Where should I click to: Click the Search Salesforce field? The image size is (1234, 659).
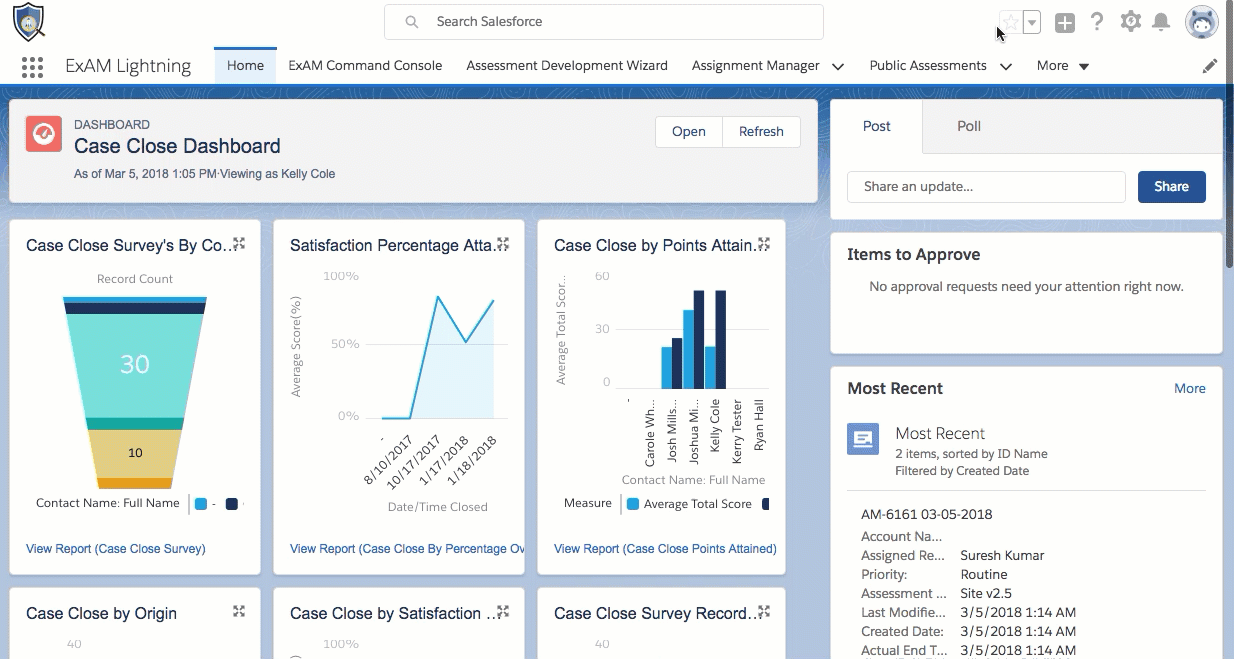[x=604, y=21]
